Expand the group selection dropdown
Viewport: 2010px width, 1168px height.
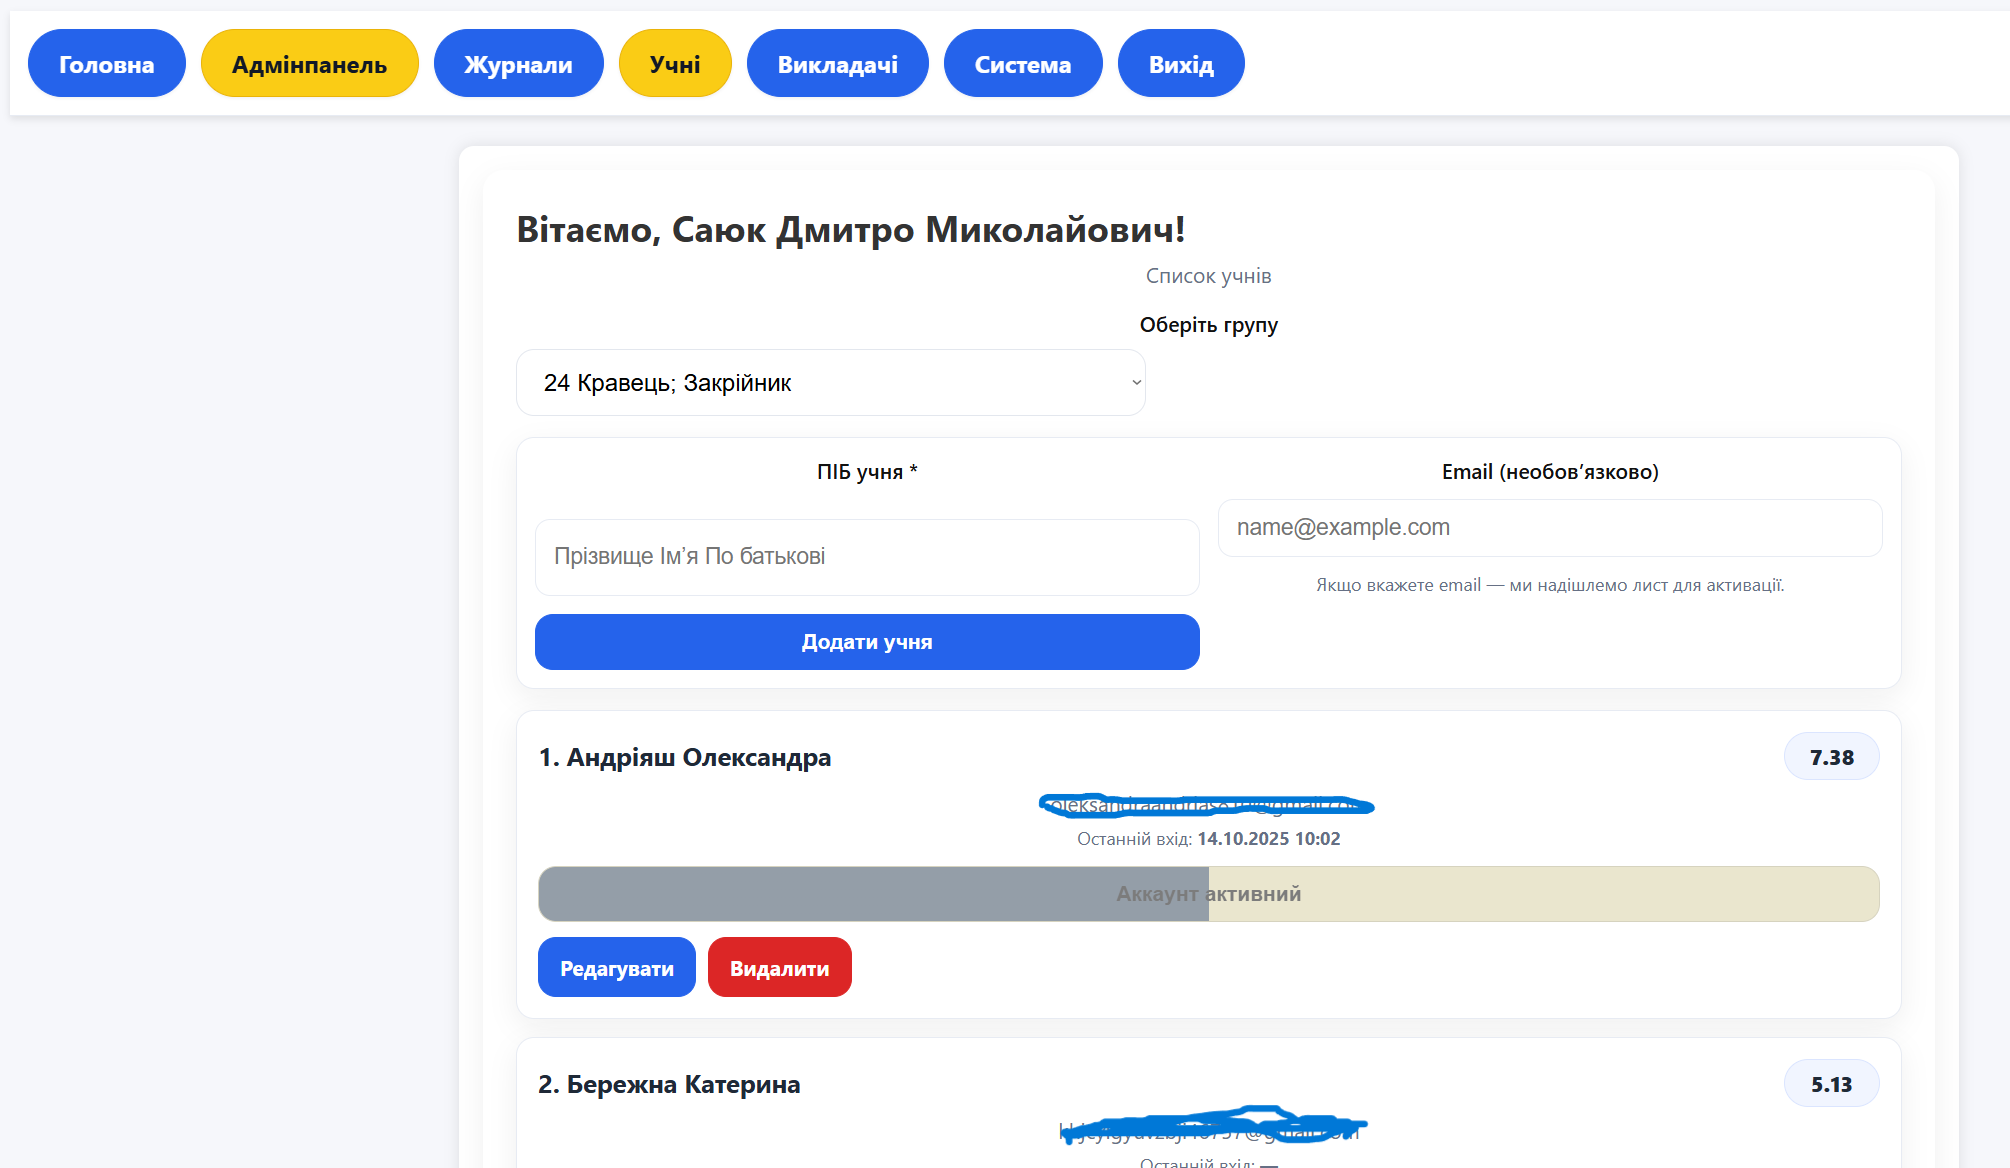click(x=829, y=383)
